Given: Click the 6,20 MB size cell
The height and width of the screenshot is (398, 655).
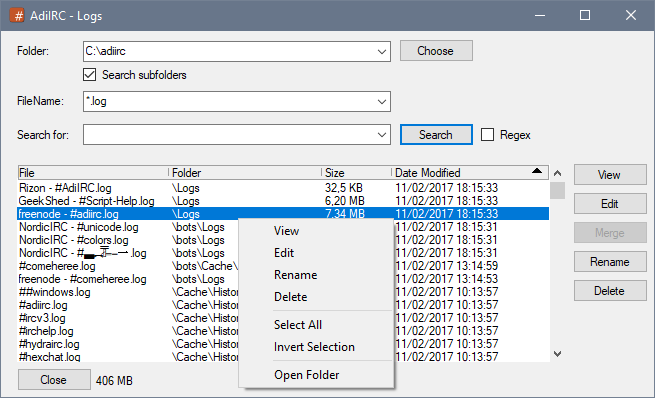Looking at the screenshot, I should click(x=345, y=201).
